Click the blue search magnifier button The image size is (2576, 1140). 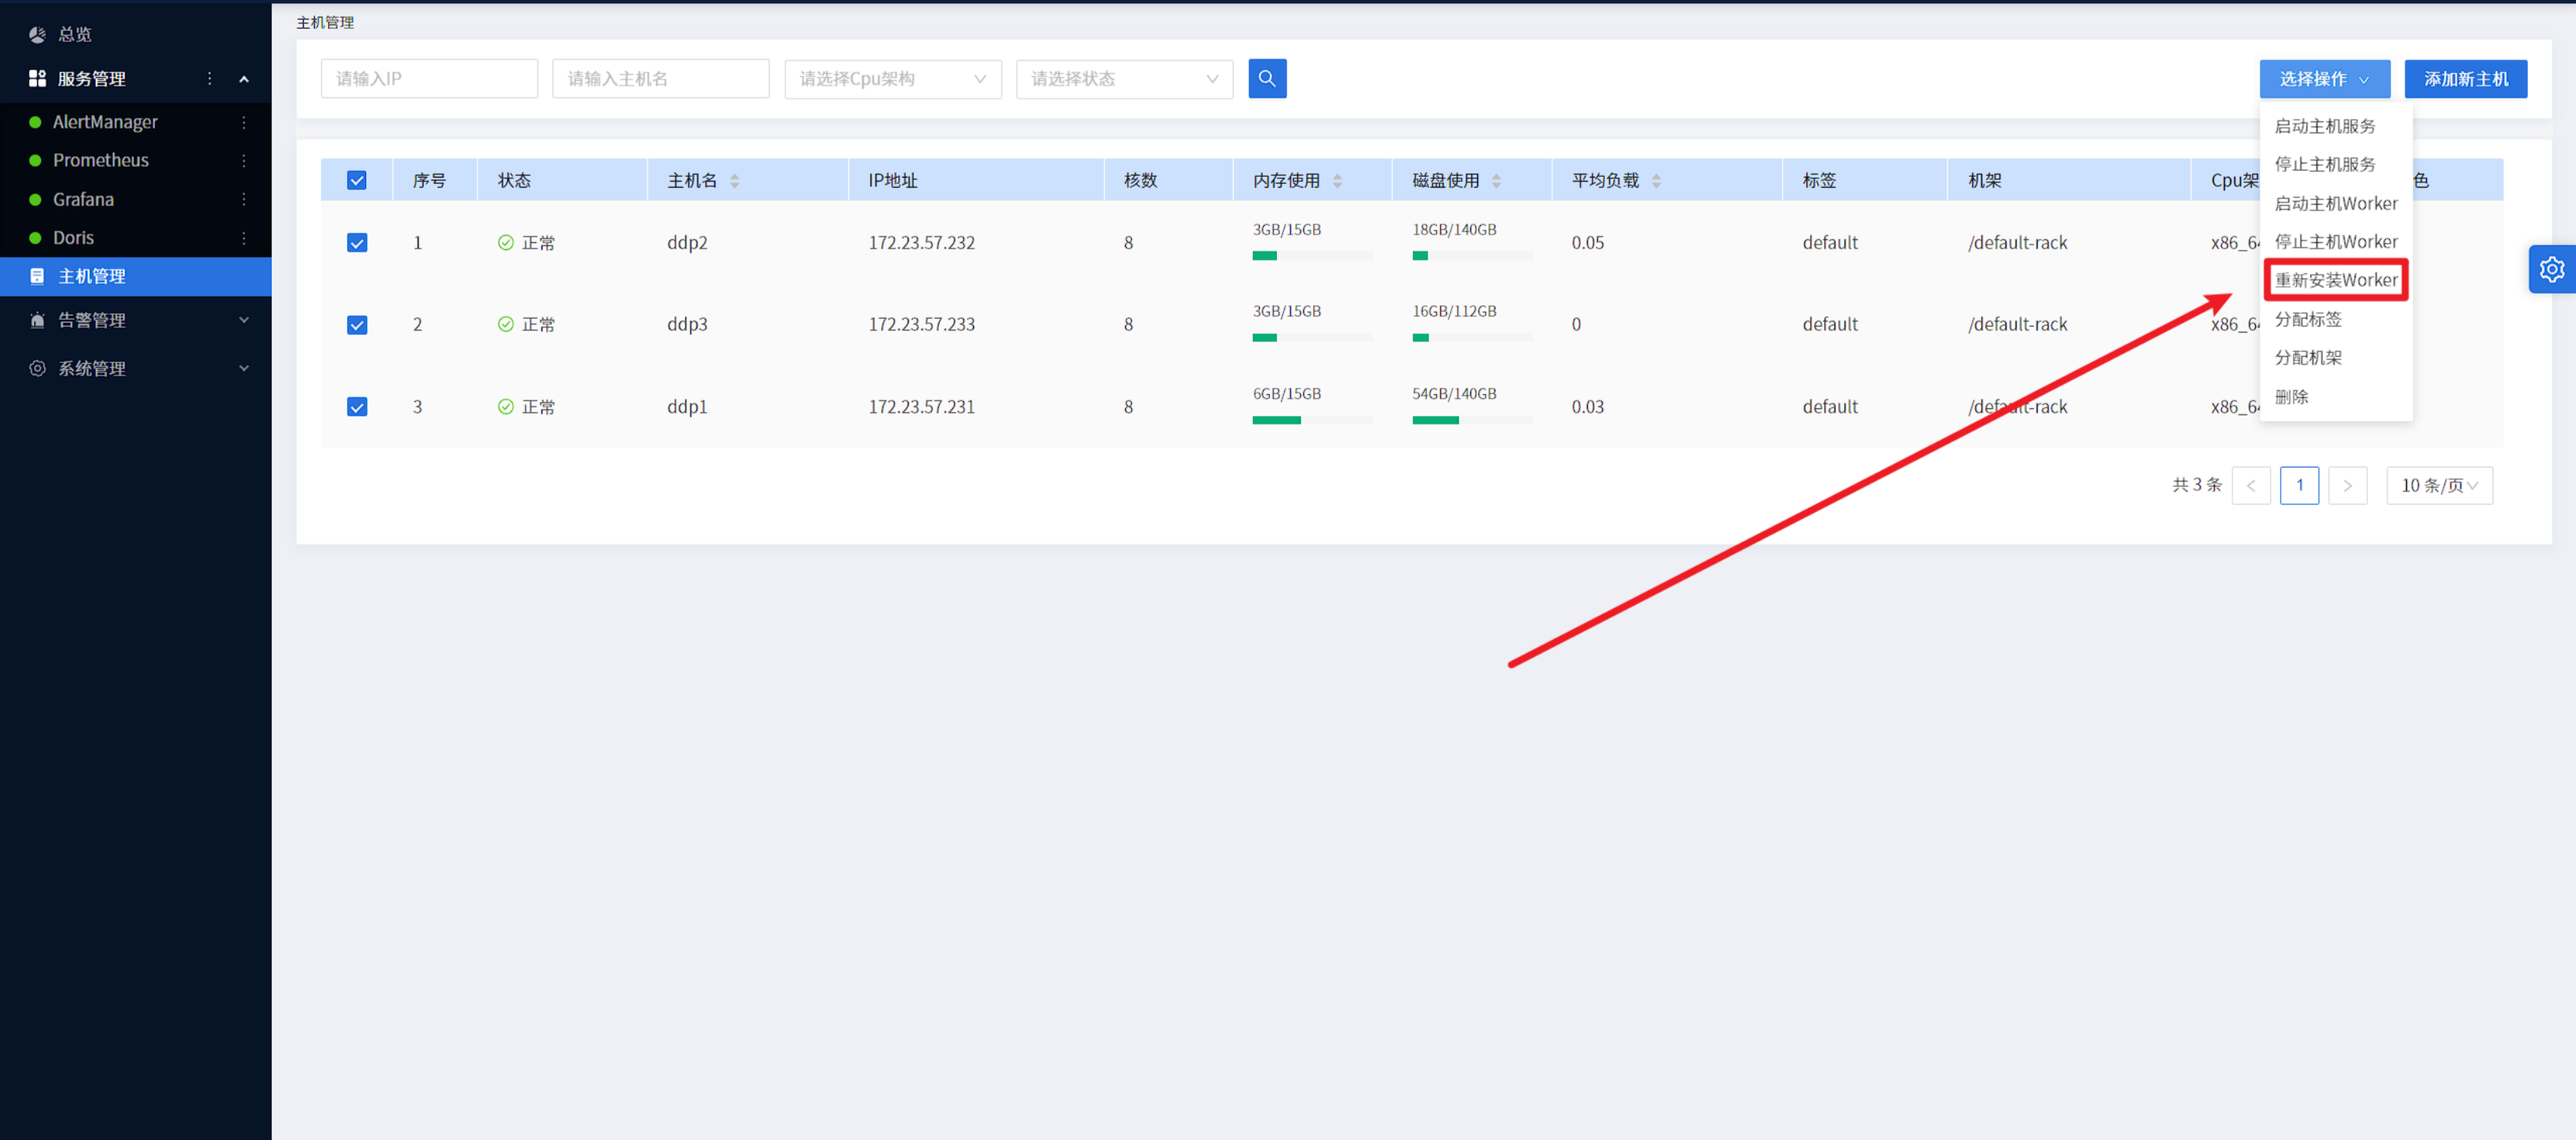tap(1267, 78)
